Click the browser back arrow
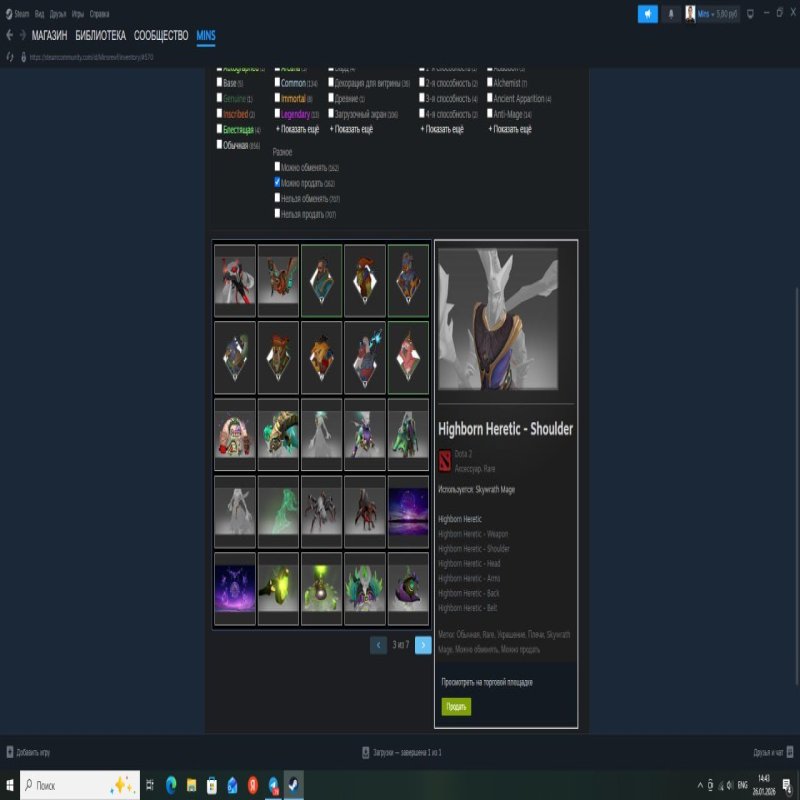Image resolution: width=800 pixels, height=800 pixels. click(x=9, y=35)
